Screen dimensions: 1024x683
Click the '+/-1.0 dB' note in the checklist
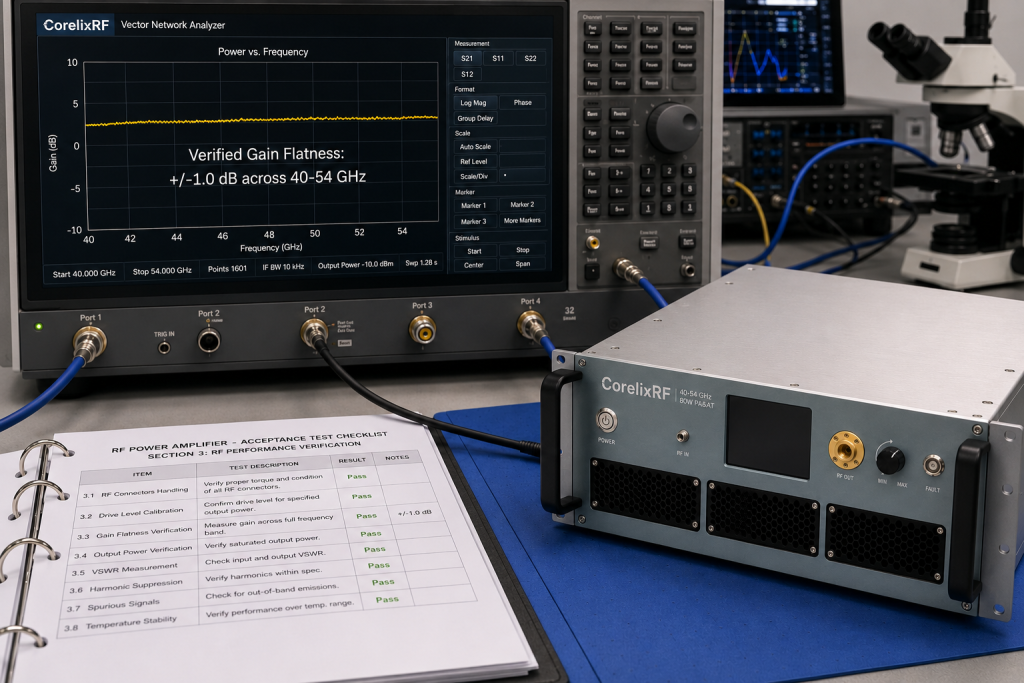pyautogui.click(x=415, y=513)
